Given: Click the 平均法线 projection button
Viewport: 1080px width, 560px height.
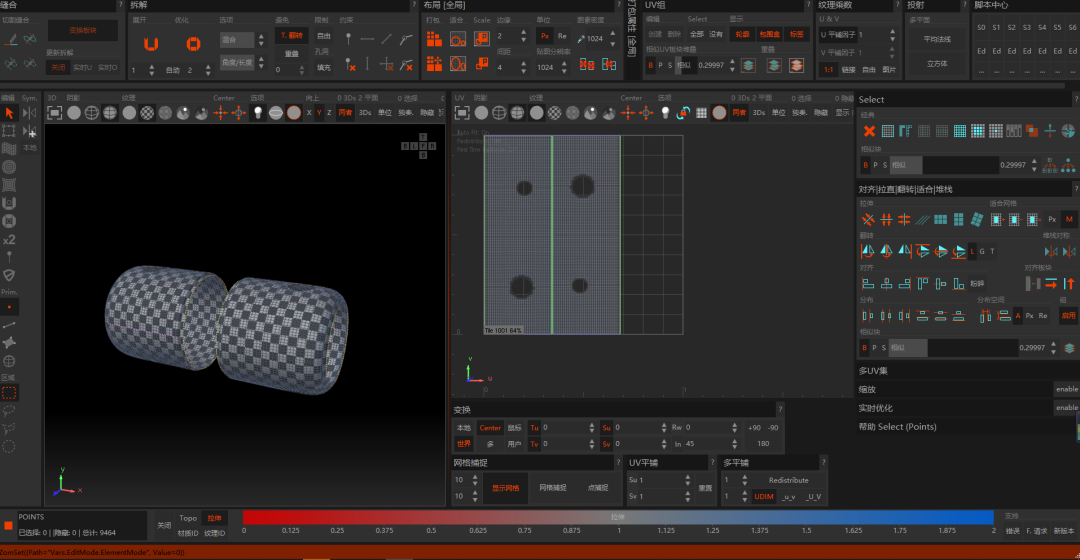Looking at the screenshot, I should (x=937, y=39).
